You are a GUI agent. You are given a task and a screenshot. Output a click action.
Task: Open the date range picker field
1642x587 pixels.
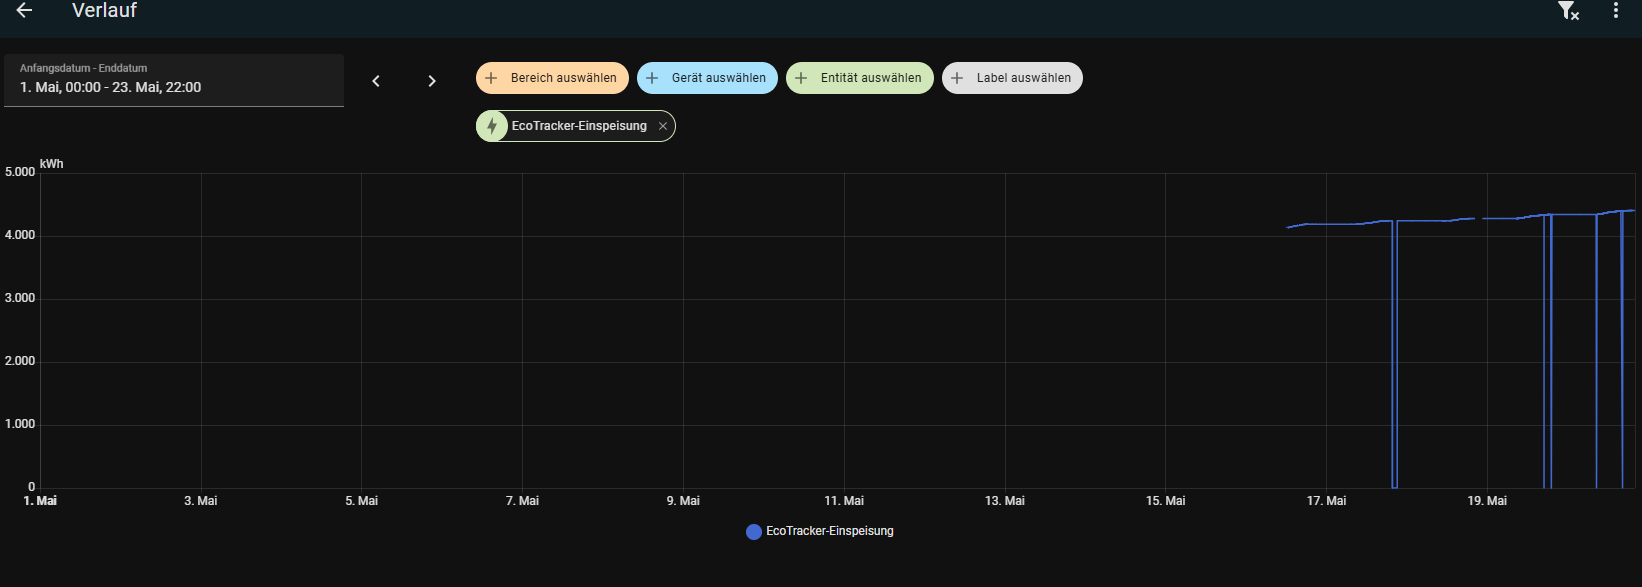point(174,80)
